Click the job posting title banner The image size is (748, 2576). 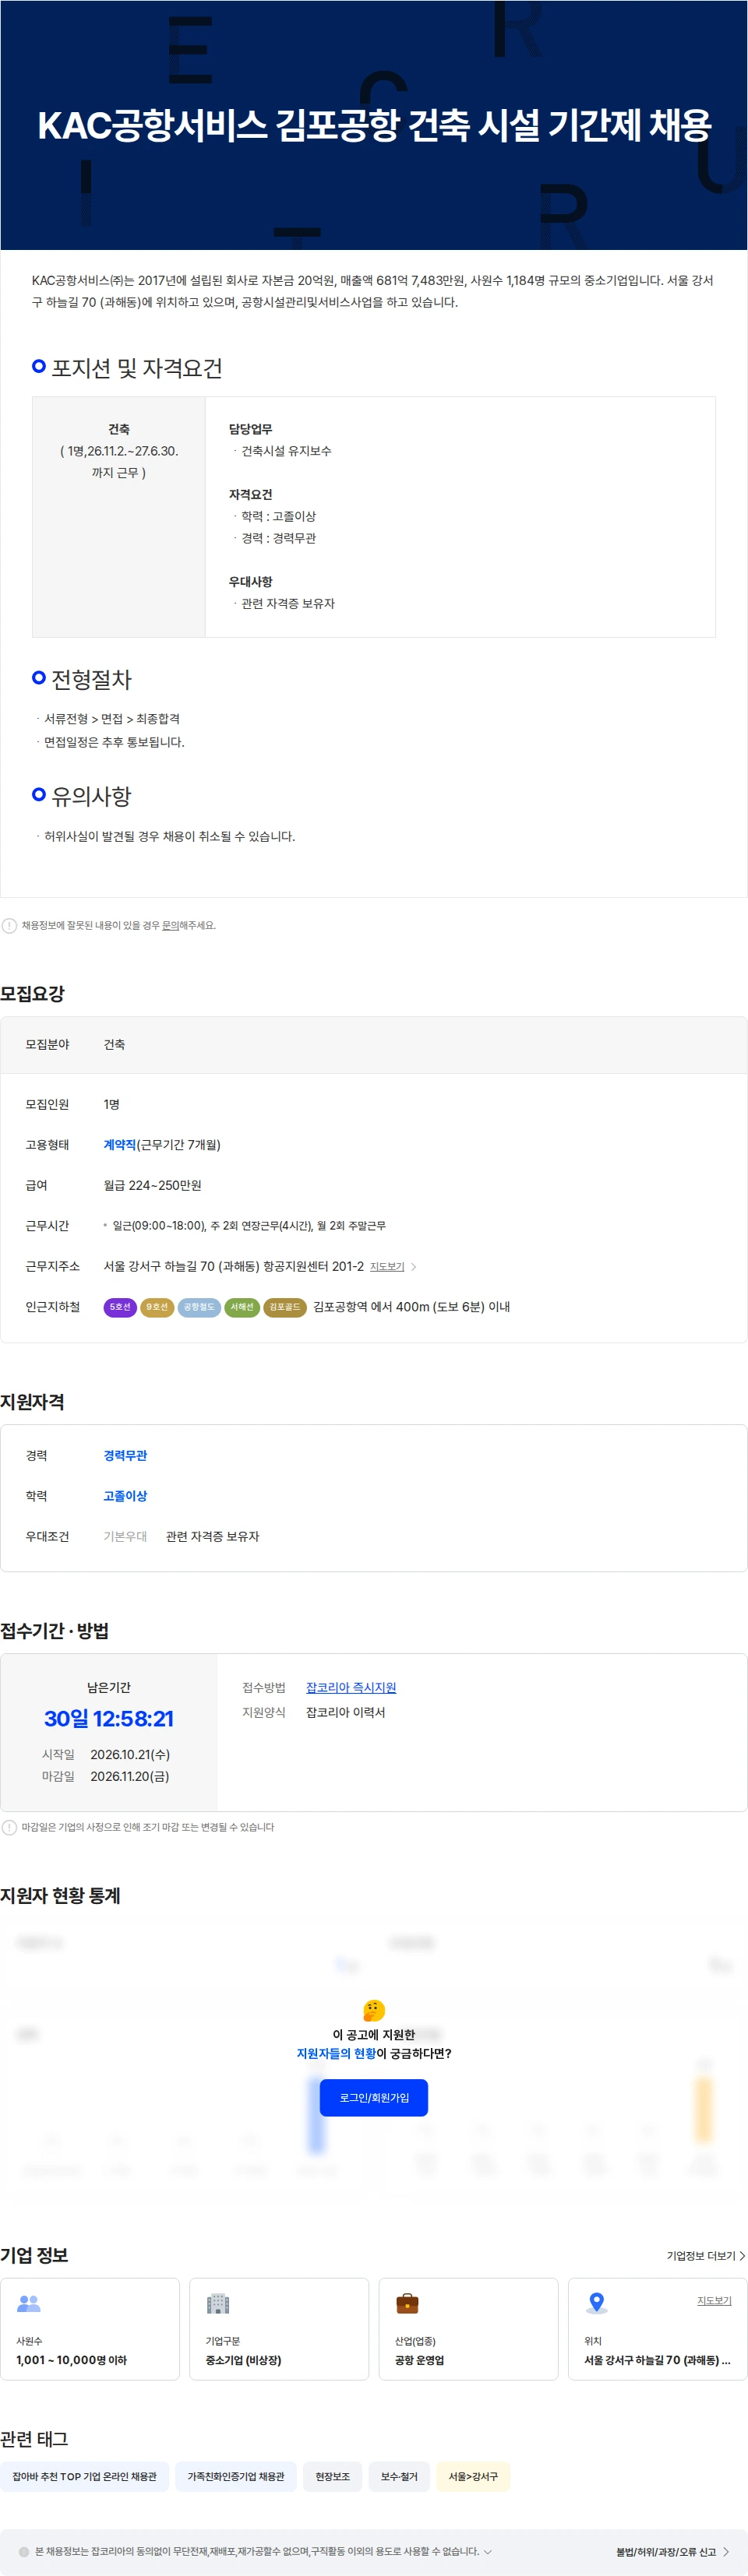(374, 125)
